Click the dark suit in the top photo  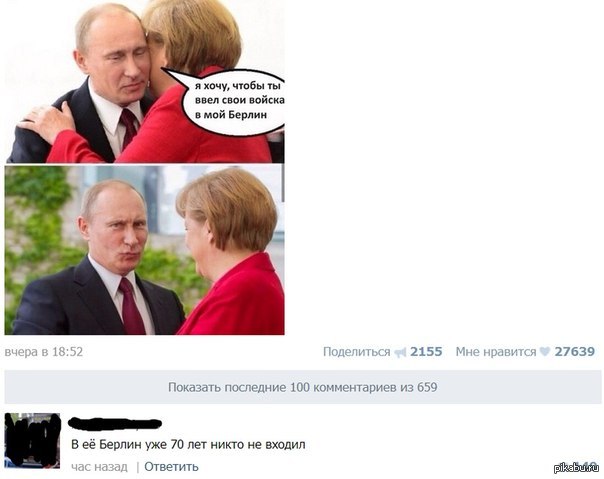[65, 127]
